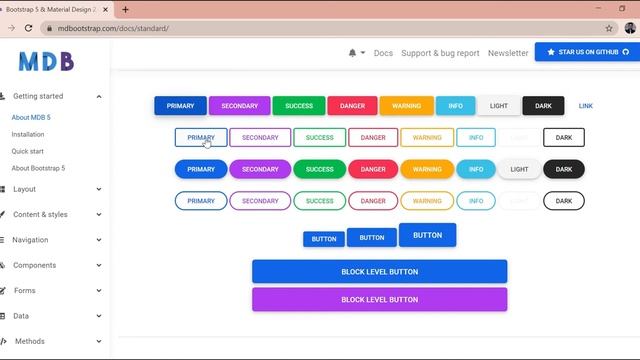Click the MDB logo
This screenshot has width=640, height=360.
pyautogui.click(x=46, y=61)
